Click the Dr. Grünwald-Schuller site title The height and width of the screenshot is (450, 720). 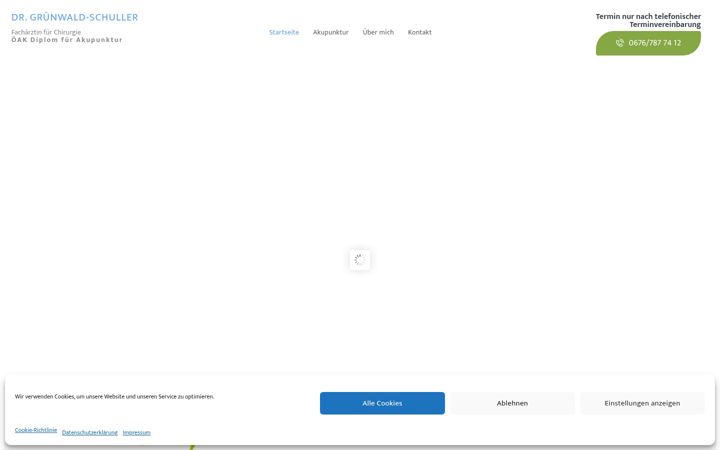[x=74, y=17]
